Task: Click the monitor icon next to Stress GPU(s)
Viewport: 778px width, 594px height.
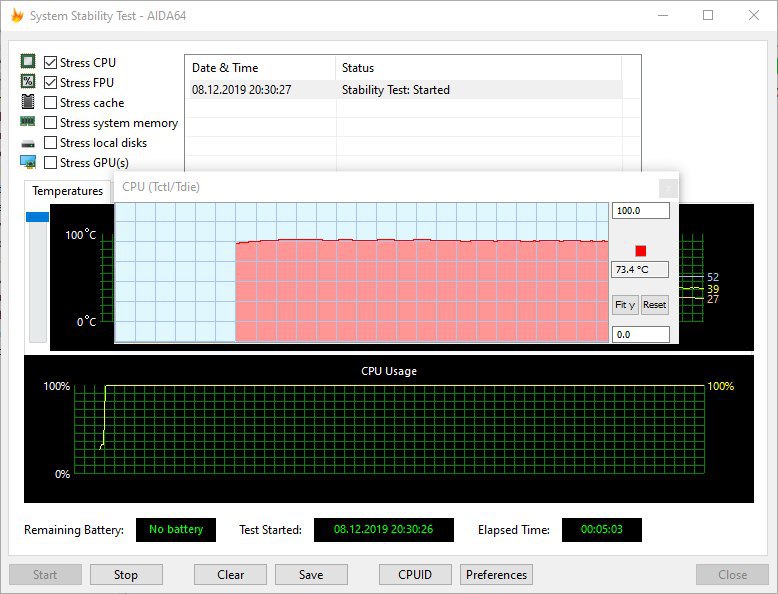Action: (28, 162)
